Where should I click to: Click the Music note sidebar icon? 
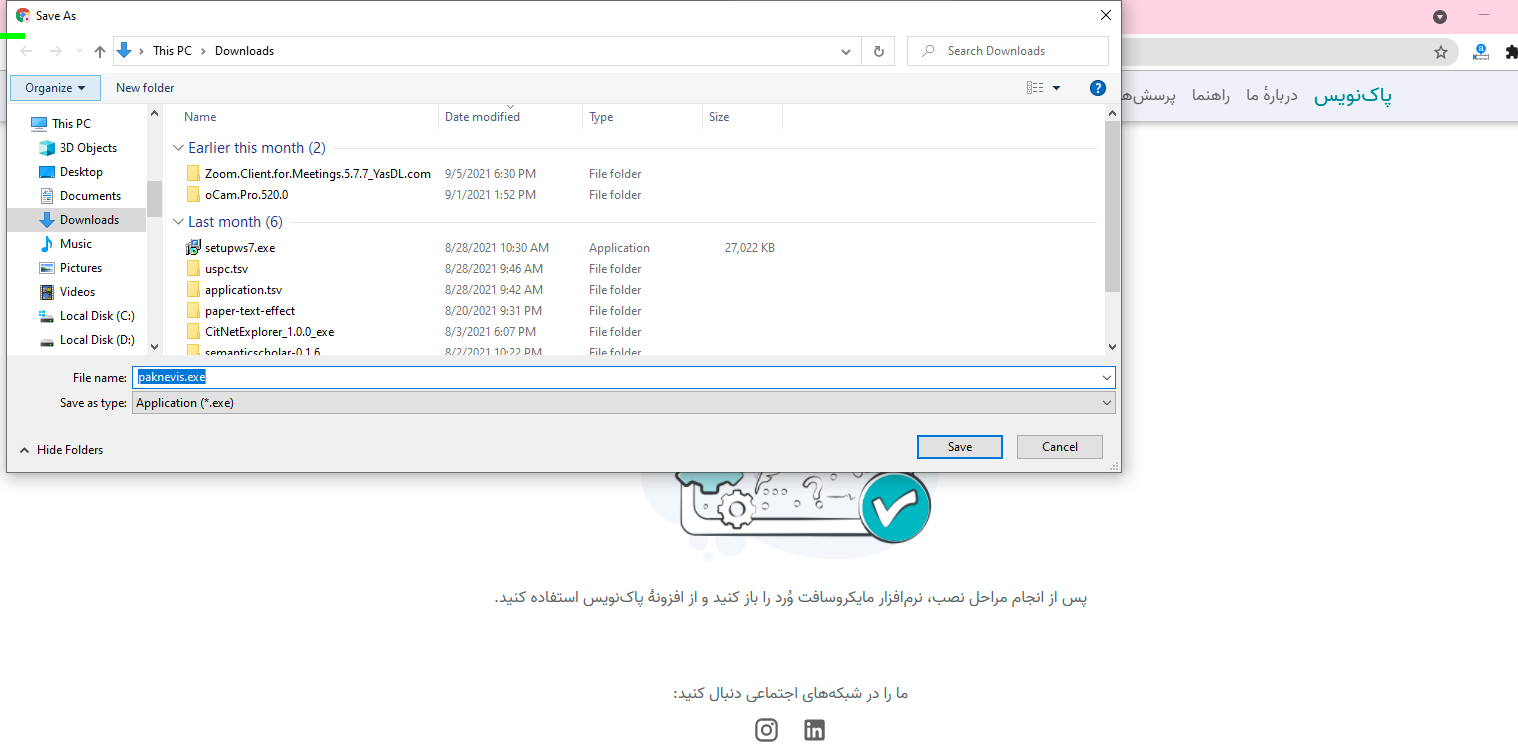point(47,244)
